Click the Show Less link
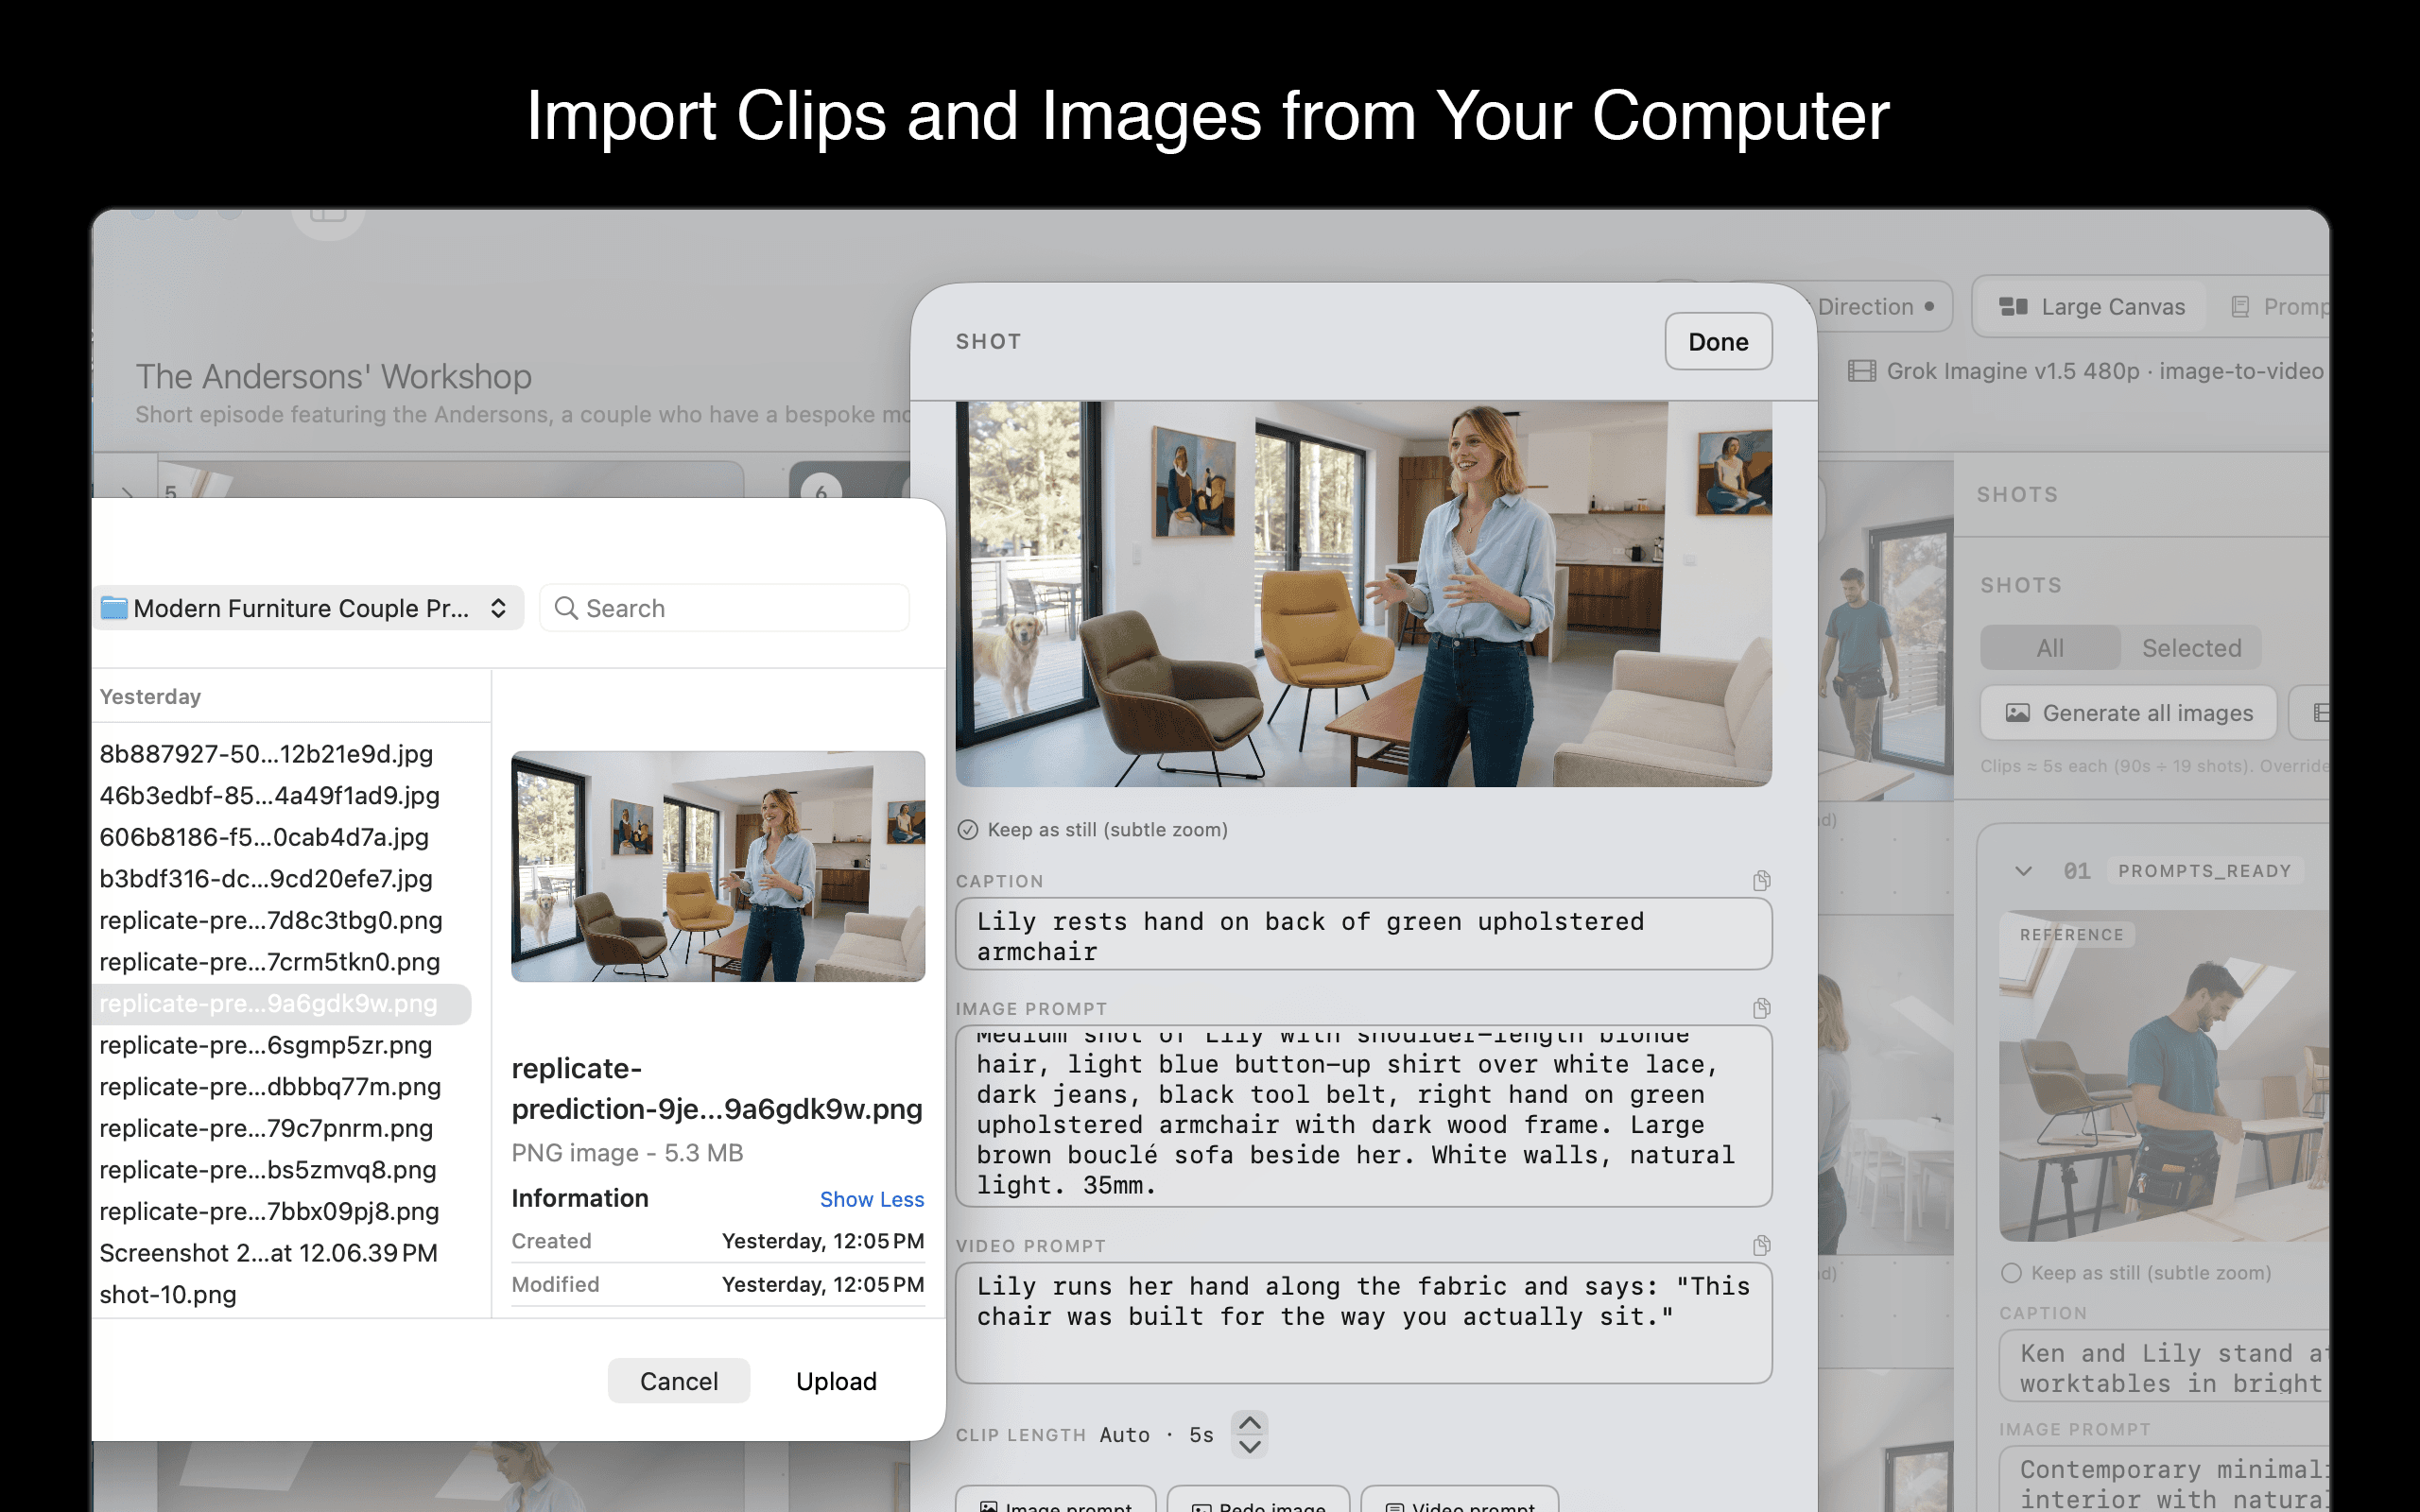 coord(872,1199)
